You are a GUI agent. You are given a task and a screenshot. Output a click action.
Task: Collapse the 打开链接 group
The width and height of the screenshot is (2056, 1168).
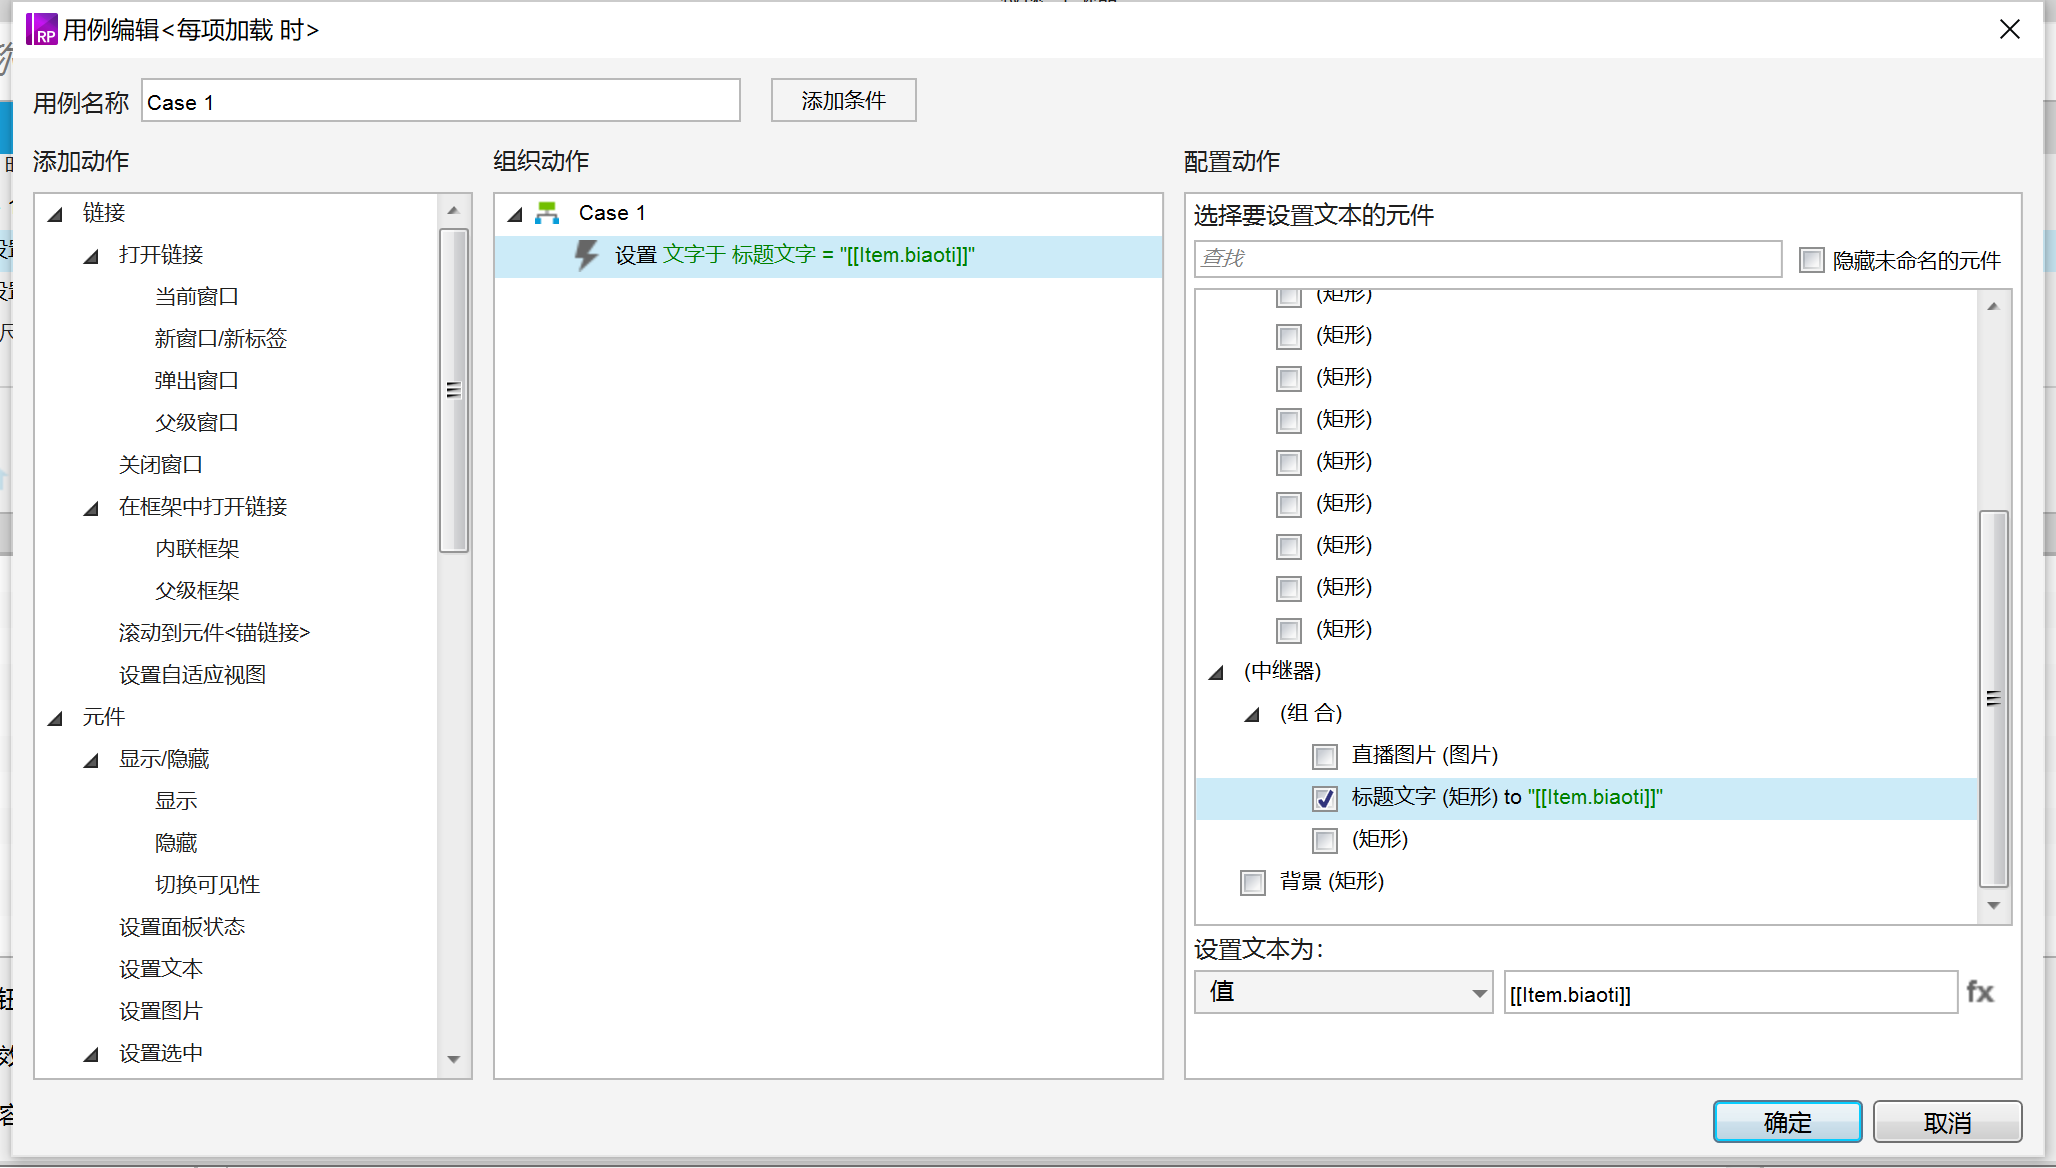click(92, 256)
